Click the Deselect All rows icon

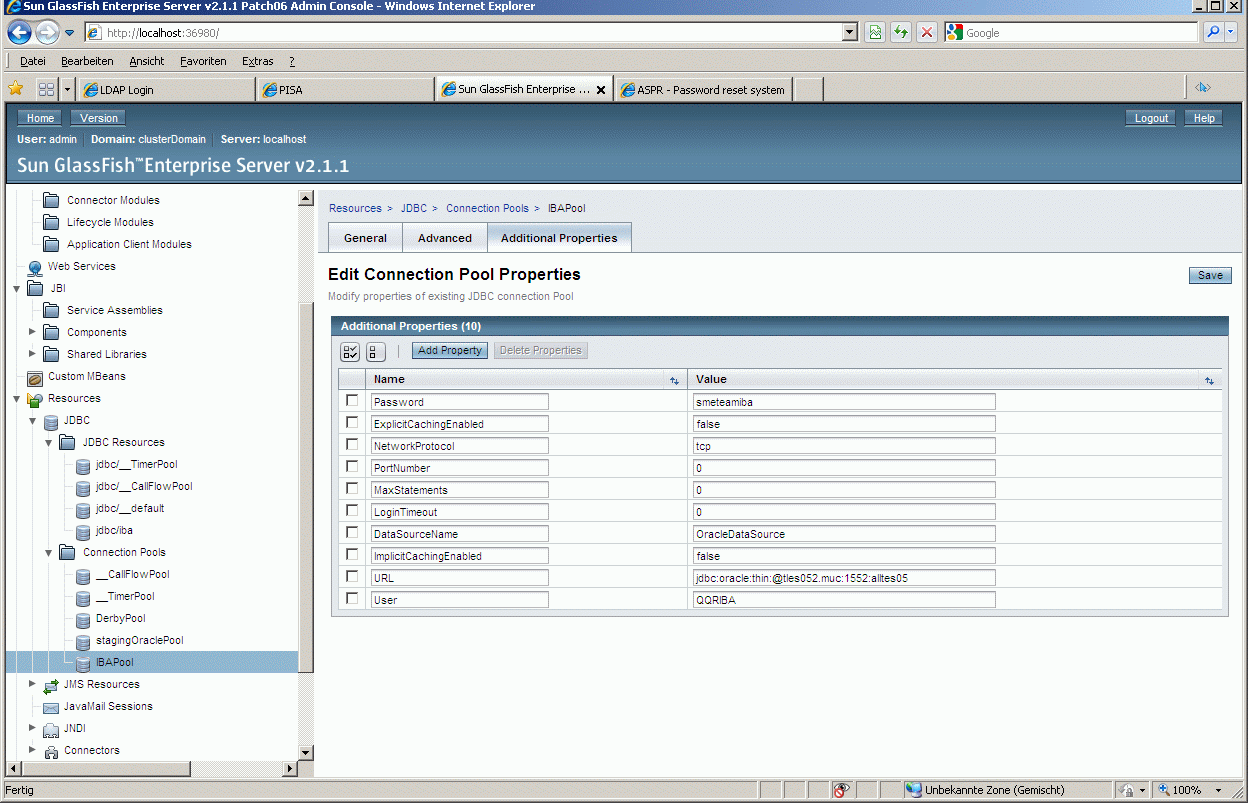[x=375, y=351]
